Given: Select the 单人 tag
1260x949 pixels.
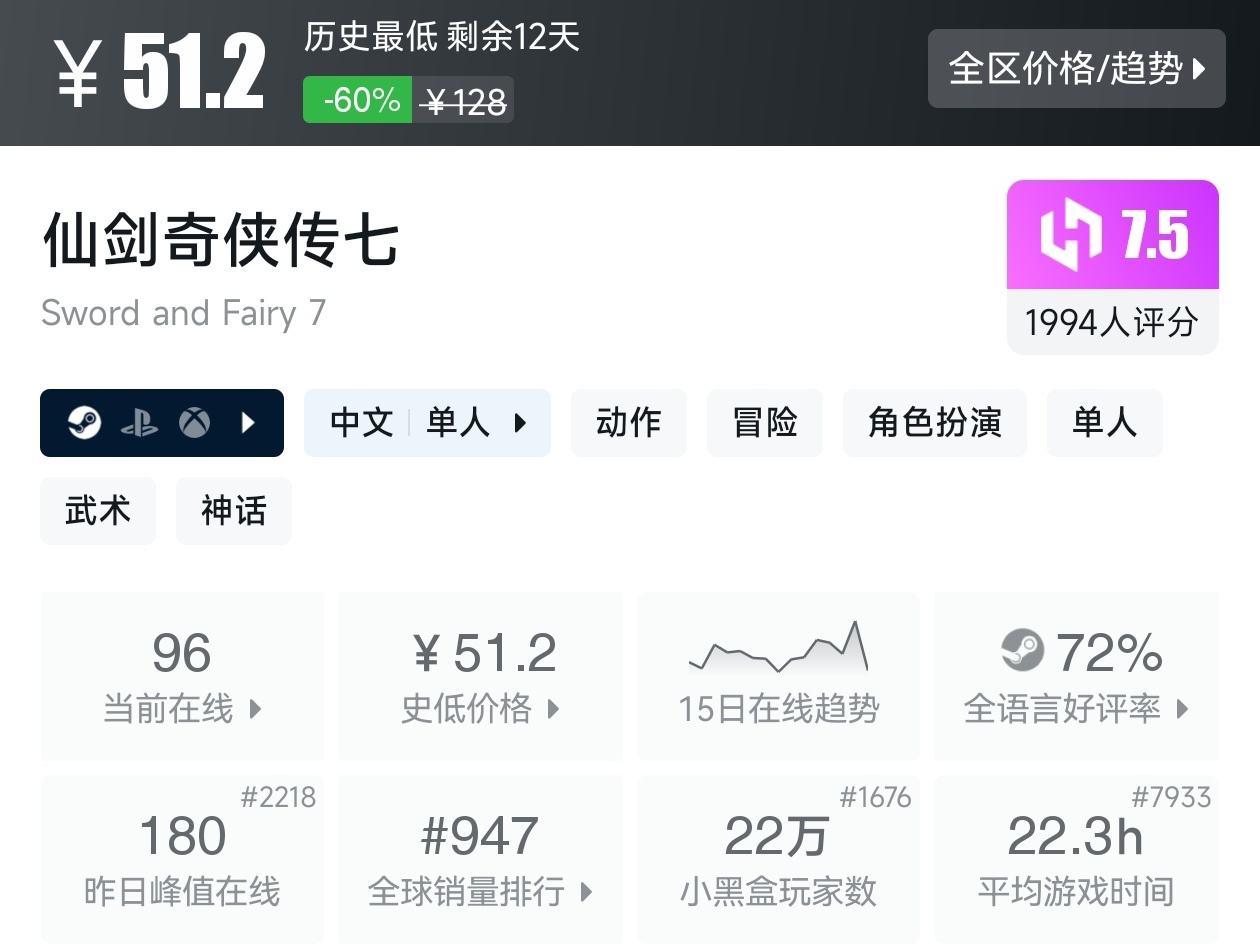Looking at the screenshot, I should pos(1104,423).
